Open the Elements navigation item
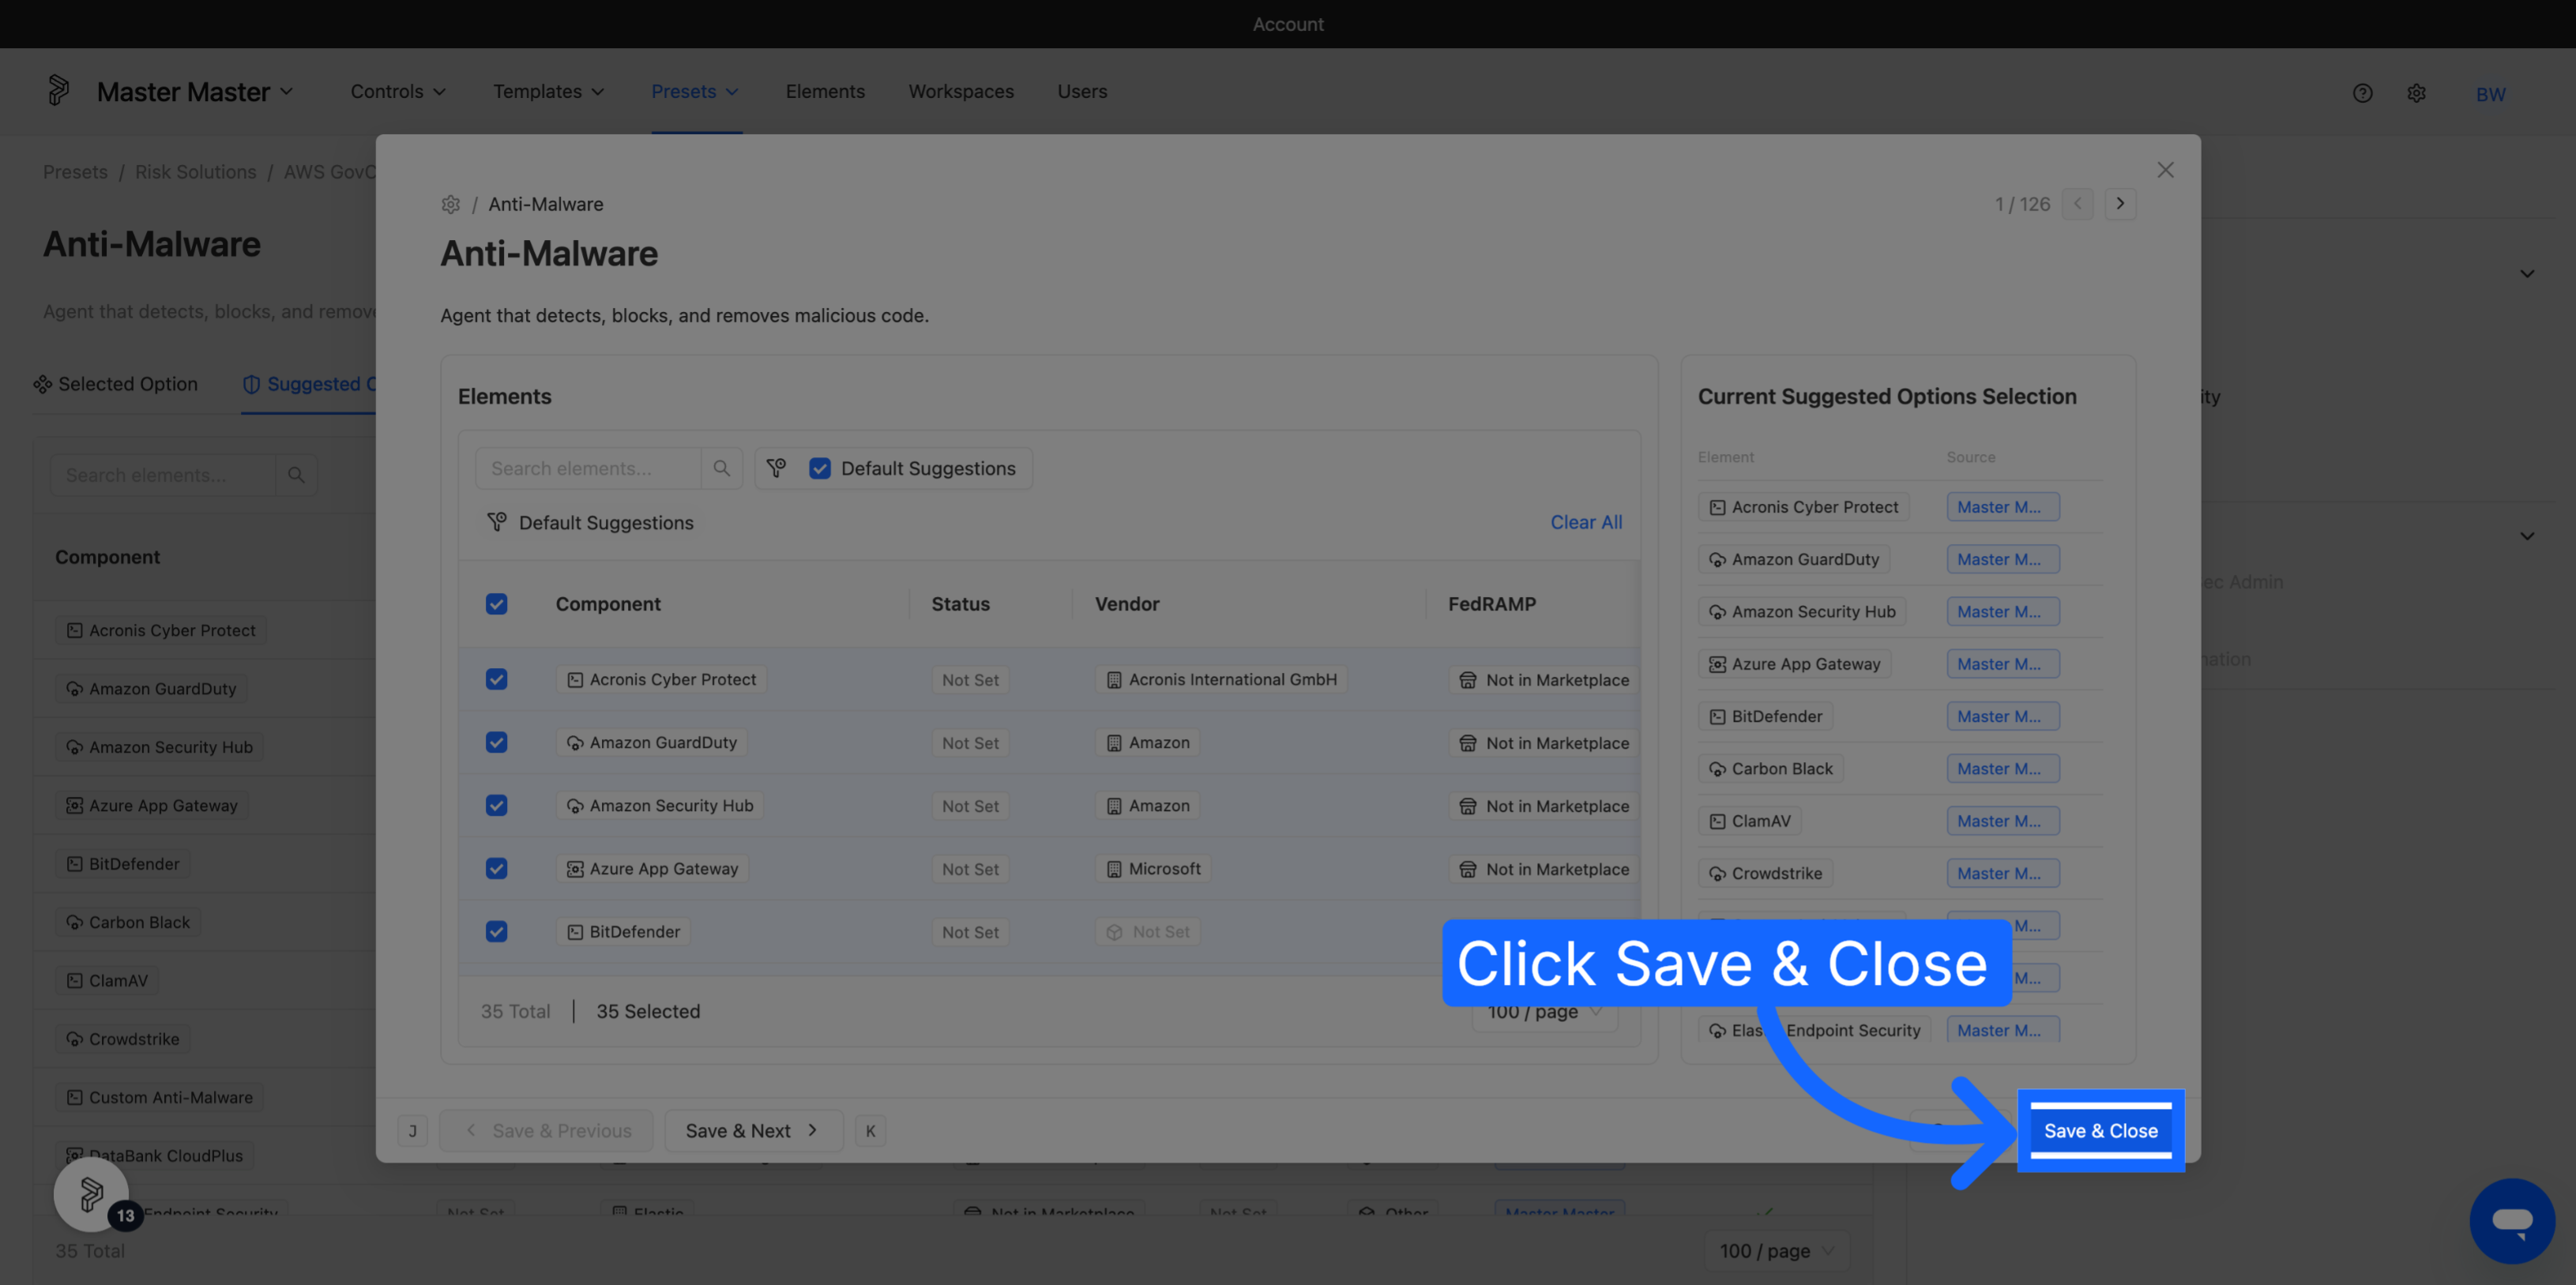 (x=825, y=91)
